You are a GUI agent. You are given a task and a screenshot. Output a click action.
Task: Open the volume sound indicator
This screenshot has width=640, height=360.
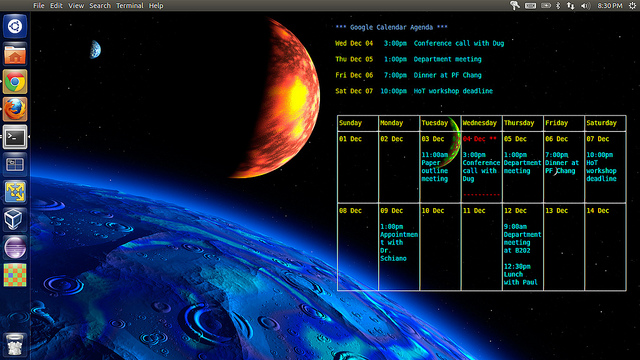click(x=585, y=6)
